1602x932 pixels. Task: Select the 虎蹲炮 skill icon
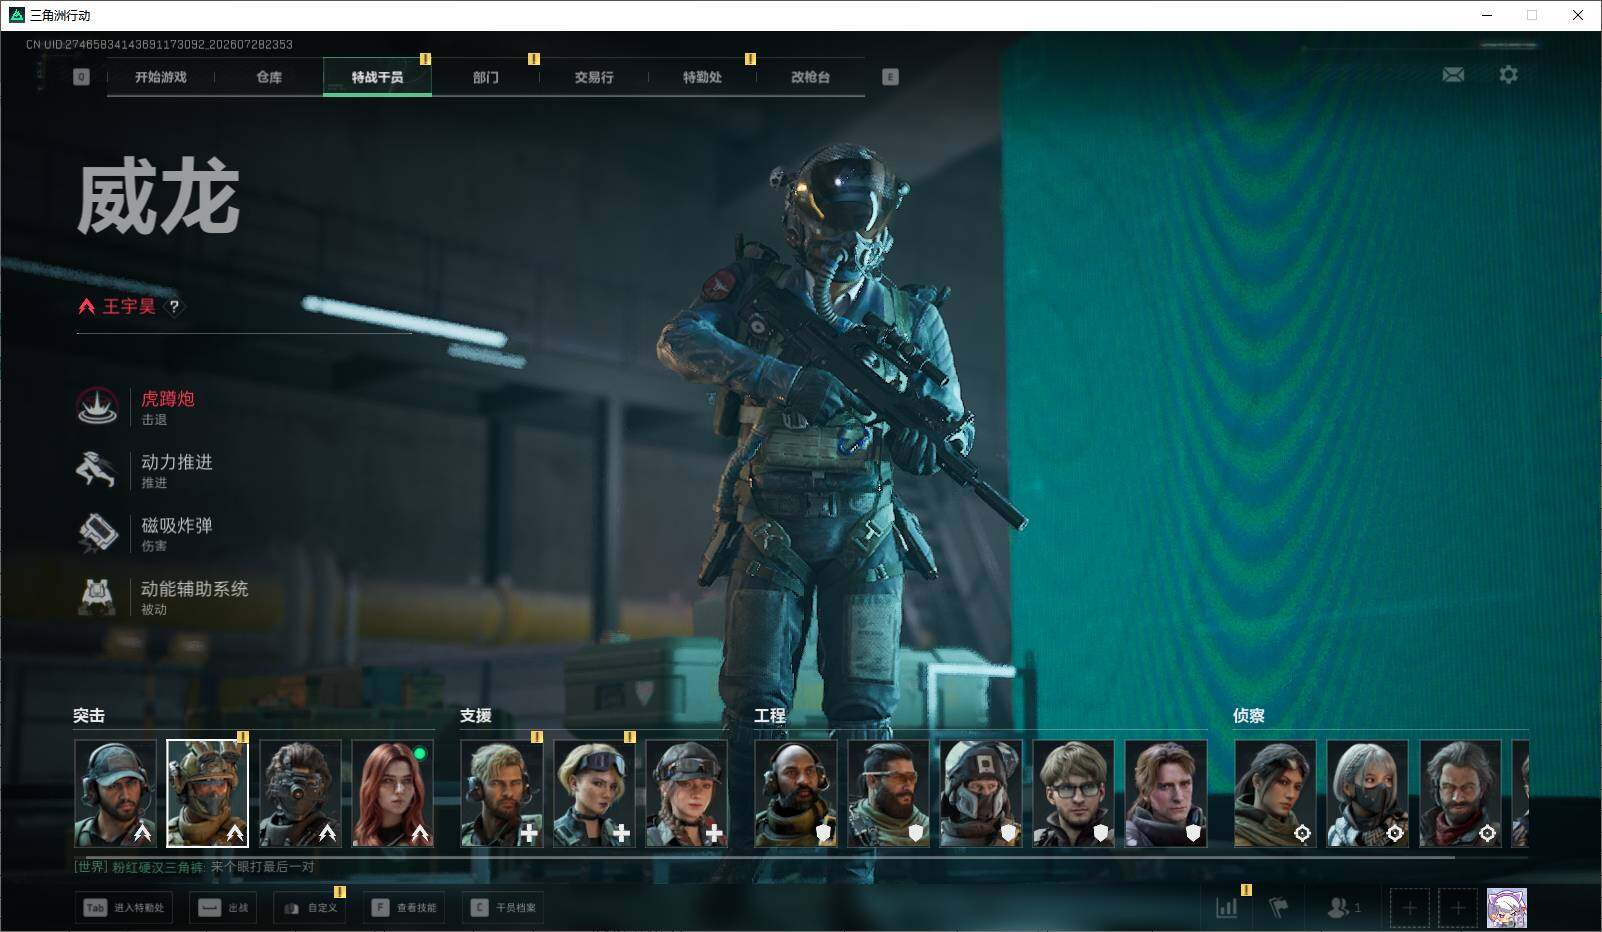click(98, 406)
